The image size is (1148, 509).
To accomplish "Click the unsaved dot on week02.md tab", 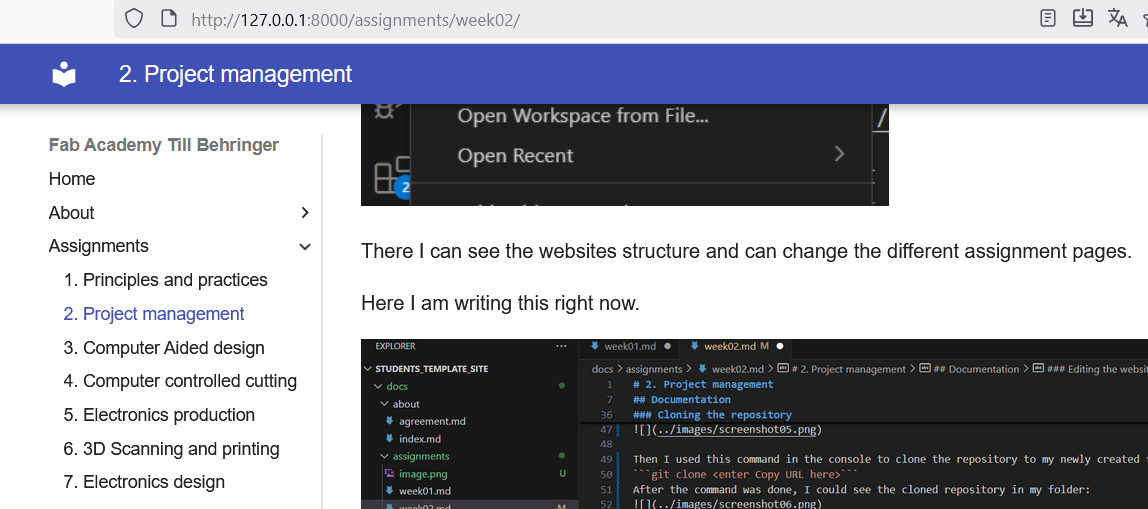I will [x=780, y=346].
